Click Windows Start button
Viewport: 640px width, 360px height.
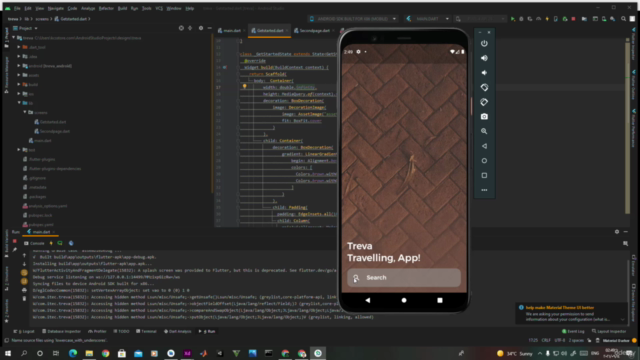[x=8, y=353]
